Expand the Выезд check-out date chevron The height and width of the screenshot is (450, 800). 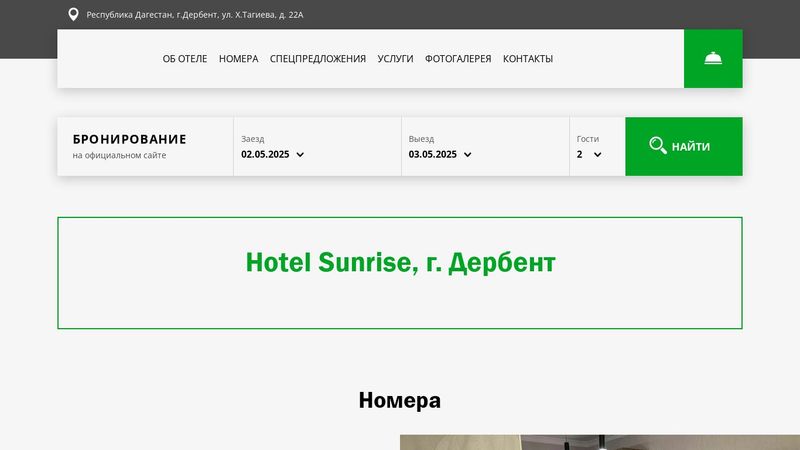(x=467, y=155)
